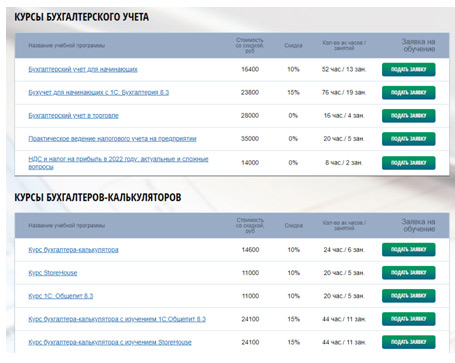Open 'Бухучет для начинающих с 1С: Бухгалтерия 8.3' link
This screenshot has width=455, height=363.
[99, 92]
